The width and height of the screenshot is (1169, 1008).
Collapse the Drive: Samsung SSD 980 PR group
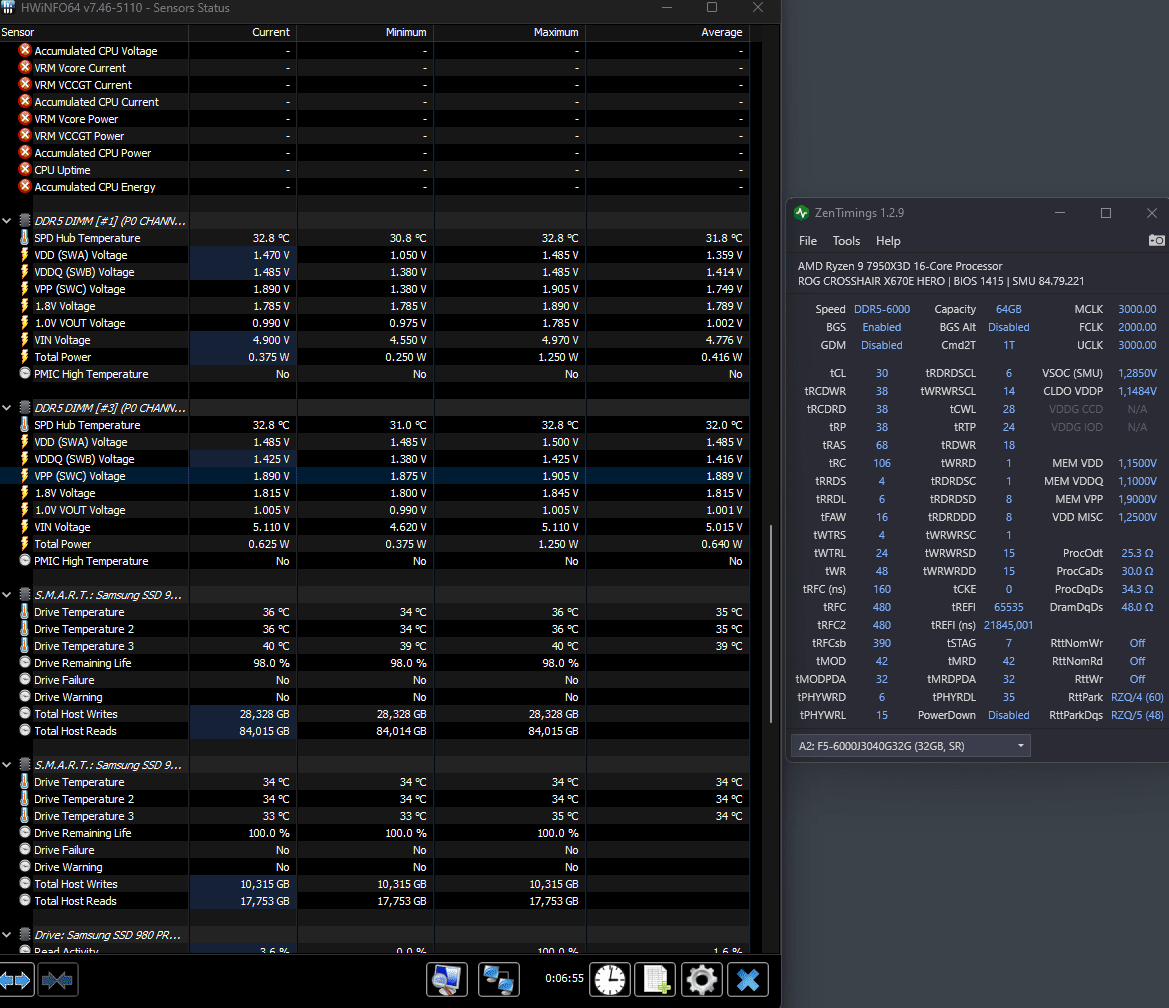[7, 935]
